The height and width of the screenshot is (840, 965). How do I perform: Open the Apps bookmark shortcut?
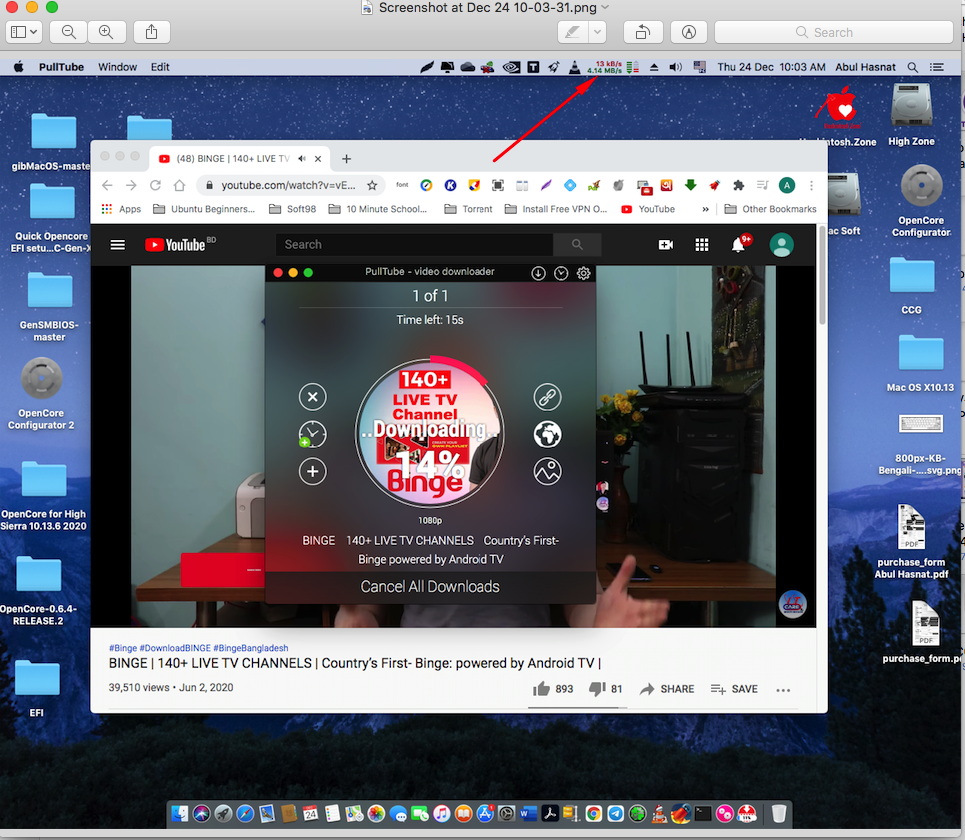click(121, 209)
